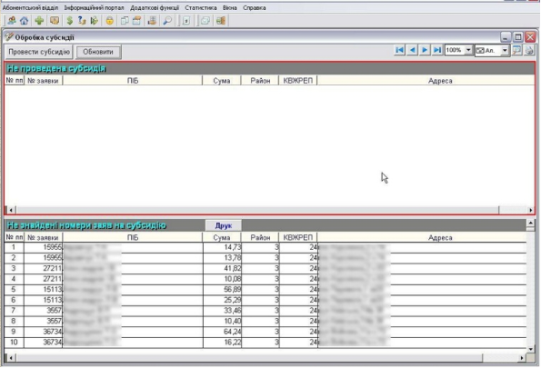541x368 pixels.
Task: Click the magnifying glass search icon
Action: 167,21
